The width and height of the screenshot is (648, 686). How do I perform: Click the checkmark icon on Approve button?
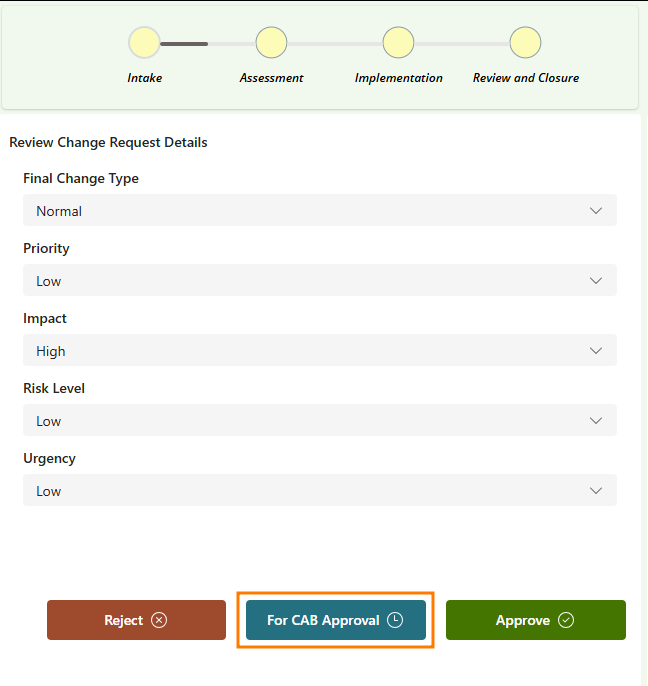click(x=566, y=620)
